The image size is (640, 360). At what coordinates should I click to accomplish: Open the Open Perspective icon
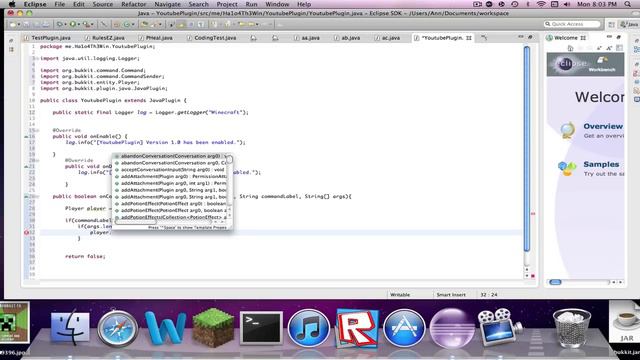(611, 24)
